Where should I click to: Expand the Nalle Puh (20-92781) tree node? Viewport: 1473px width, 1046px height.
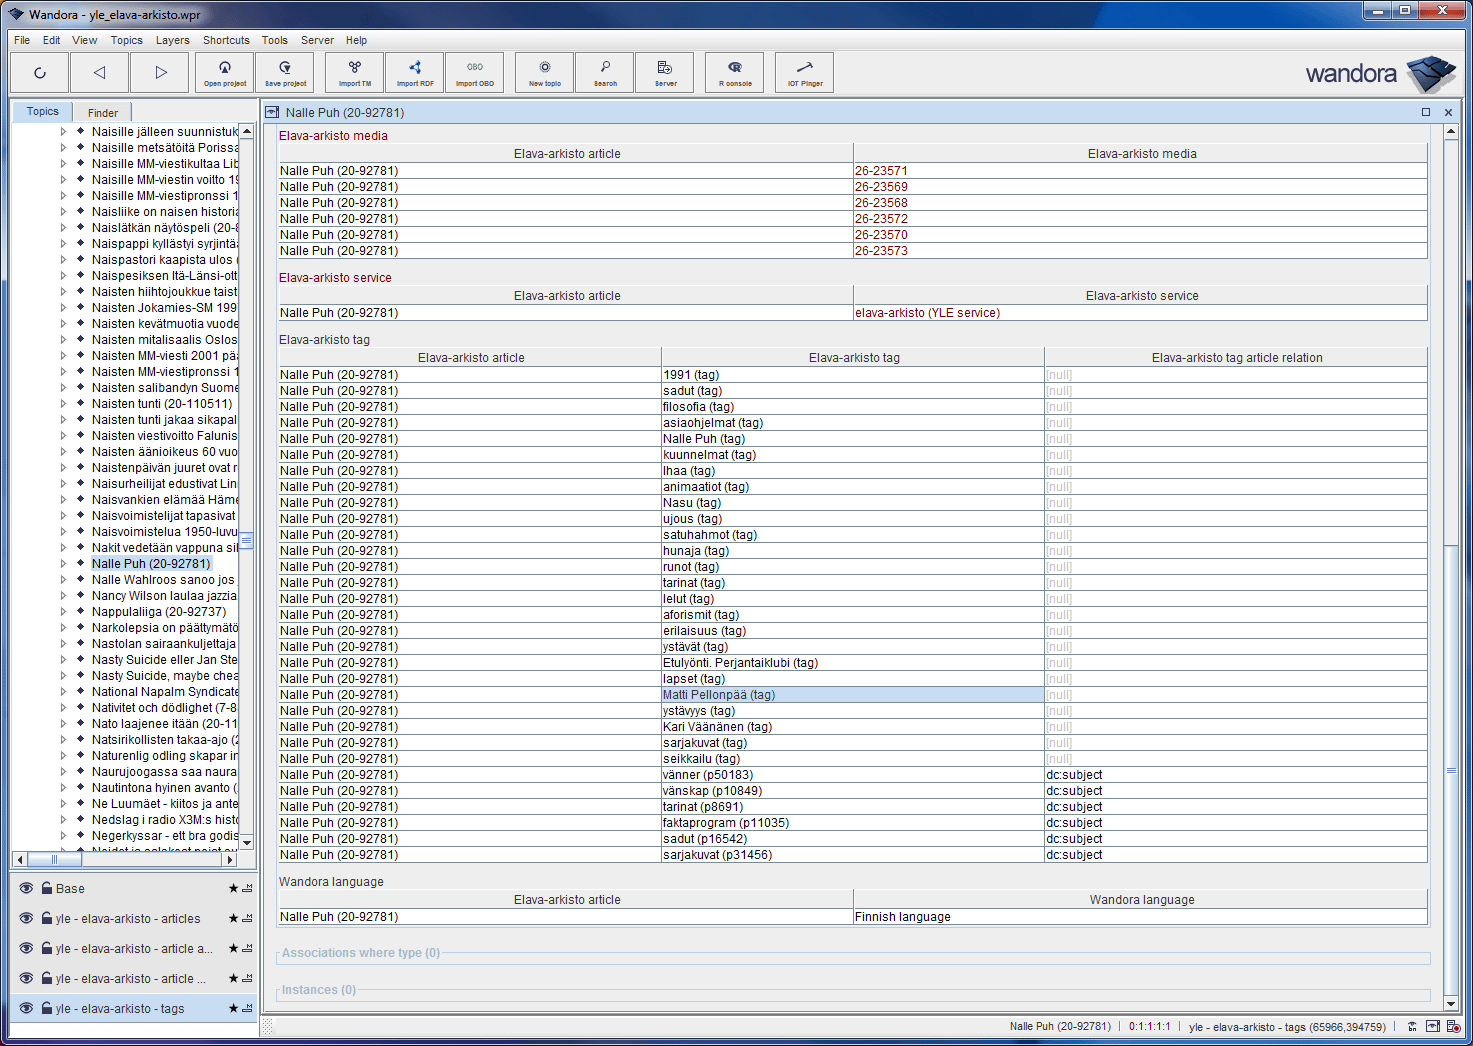[63, 564]
